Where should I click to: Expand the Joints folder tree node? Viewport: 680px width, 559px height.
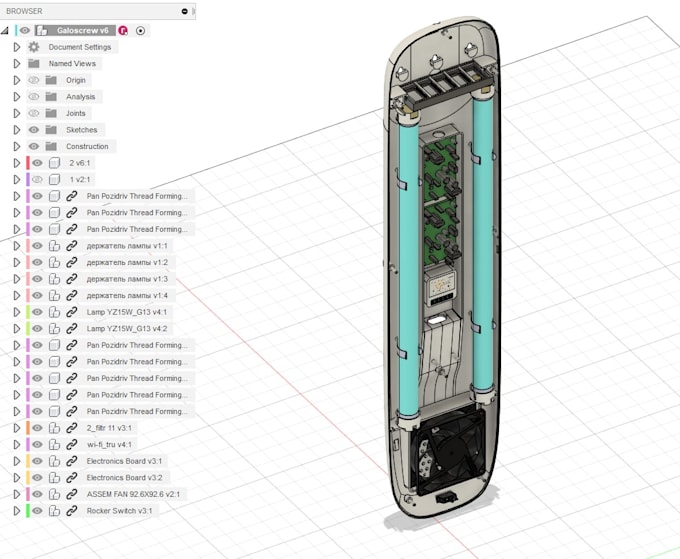click(16, 113)
